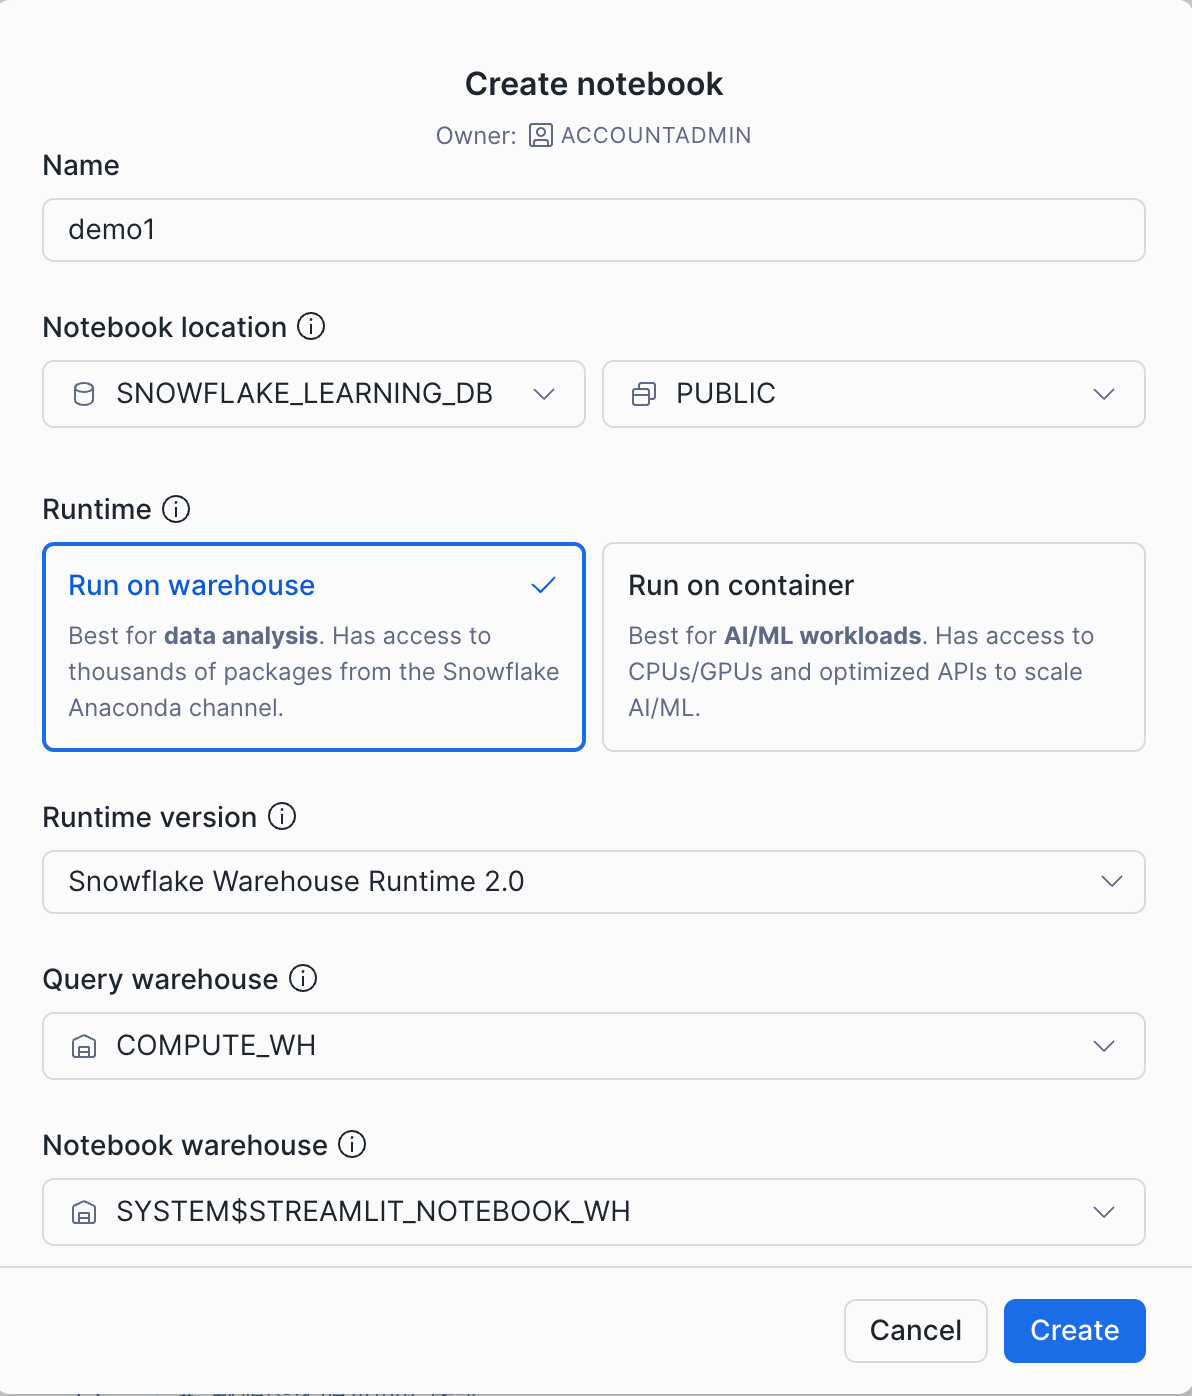Screen dimensions: 1192x1396
Task: Open the PUBLIC schema dropdown
Action: coord(873,394)
